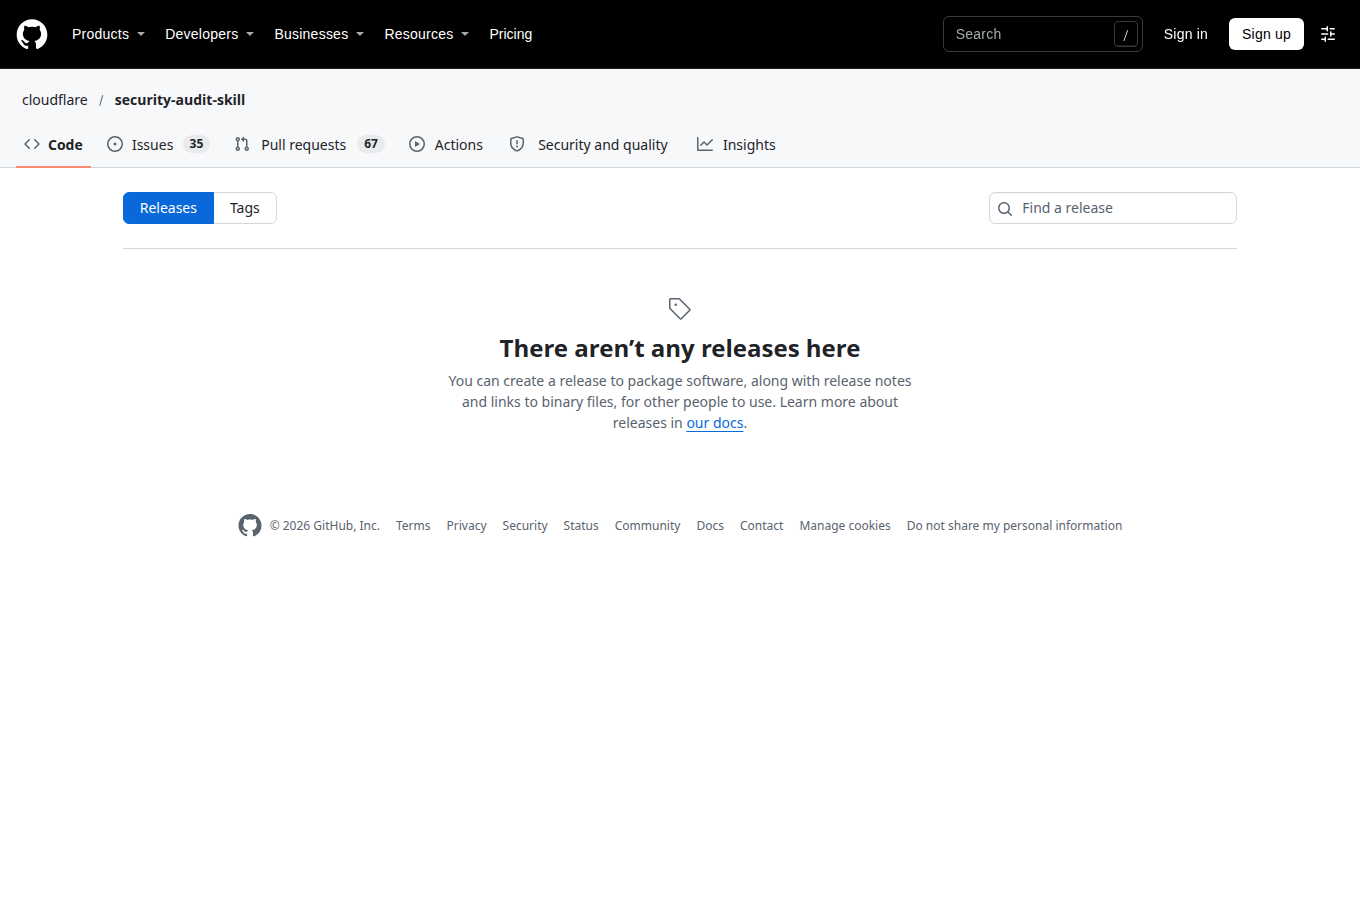Click the GitHub logo in header
Screen dimensions: 1360x900
pyautogui.click(x=32, y=34)
